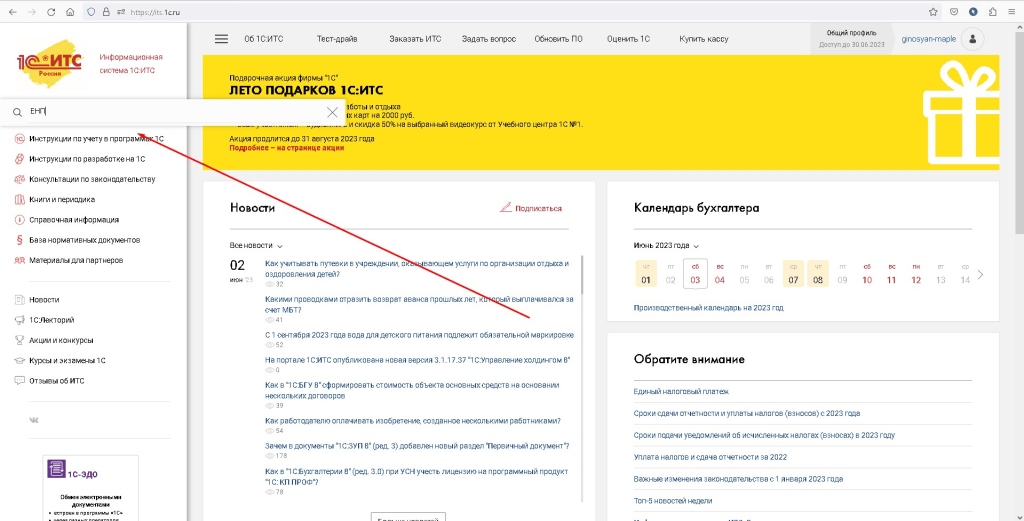
Task: Clear the search field with the X icon
Action: [x=333, y=112]
